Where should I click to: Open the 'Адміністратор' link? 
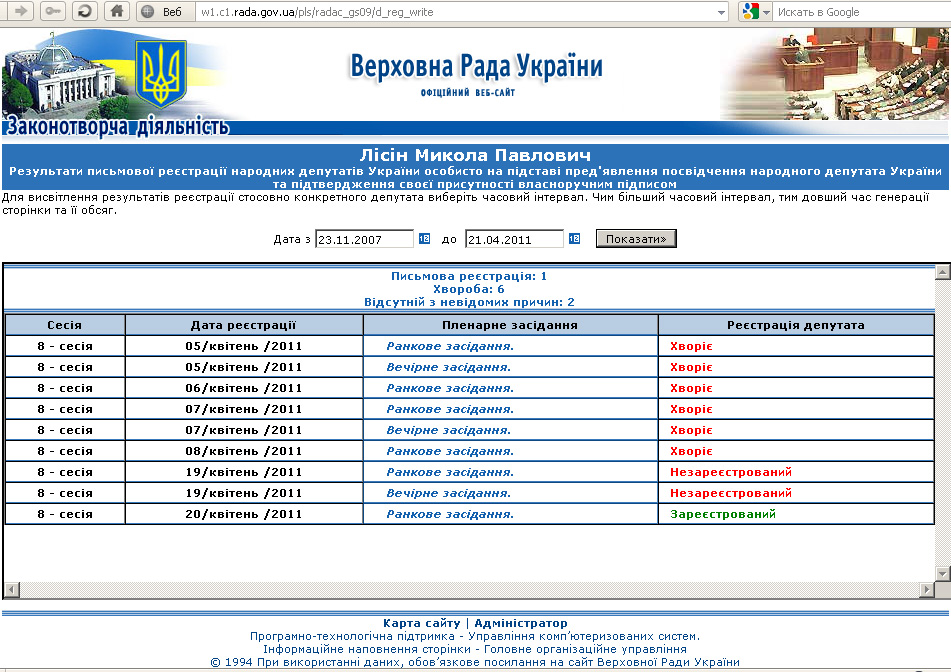coord(520,623)
